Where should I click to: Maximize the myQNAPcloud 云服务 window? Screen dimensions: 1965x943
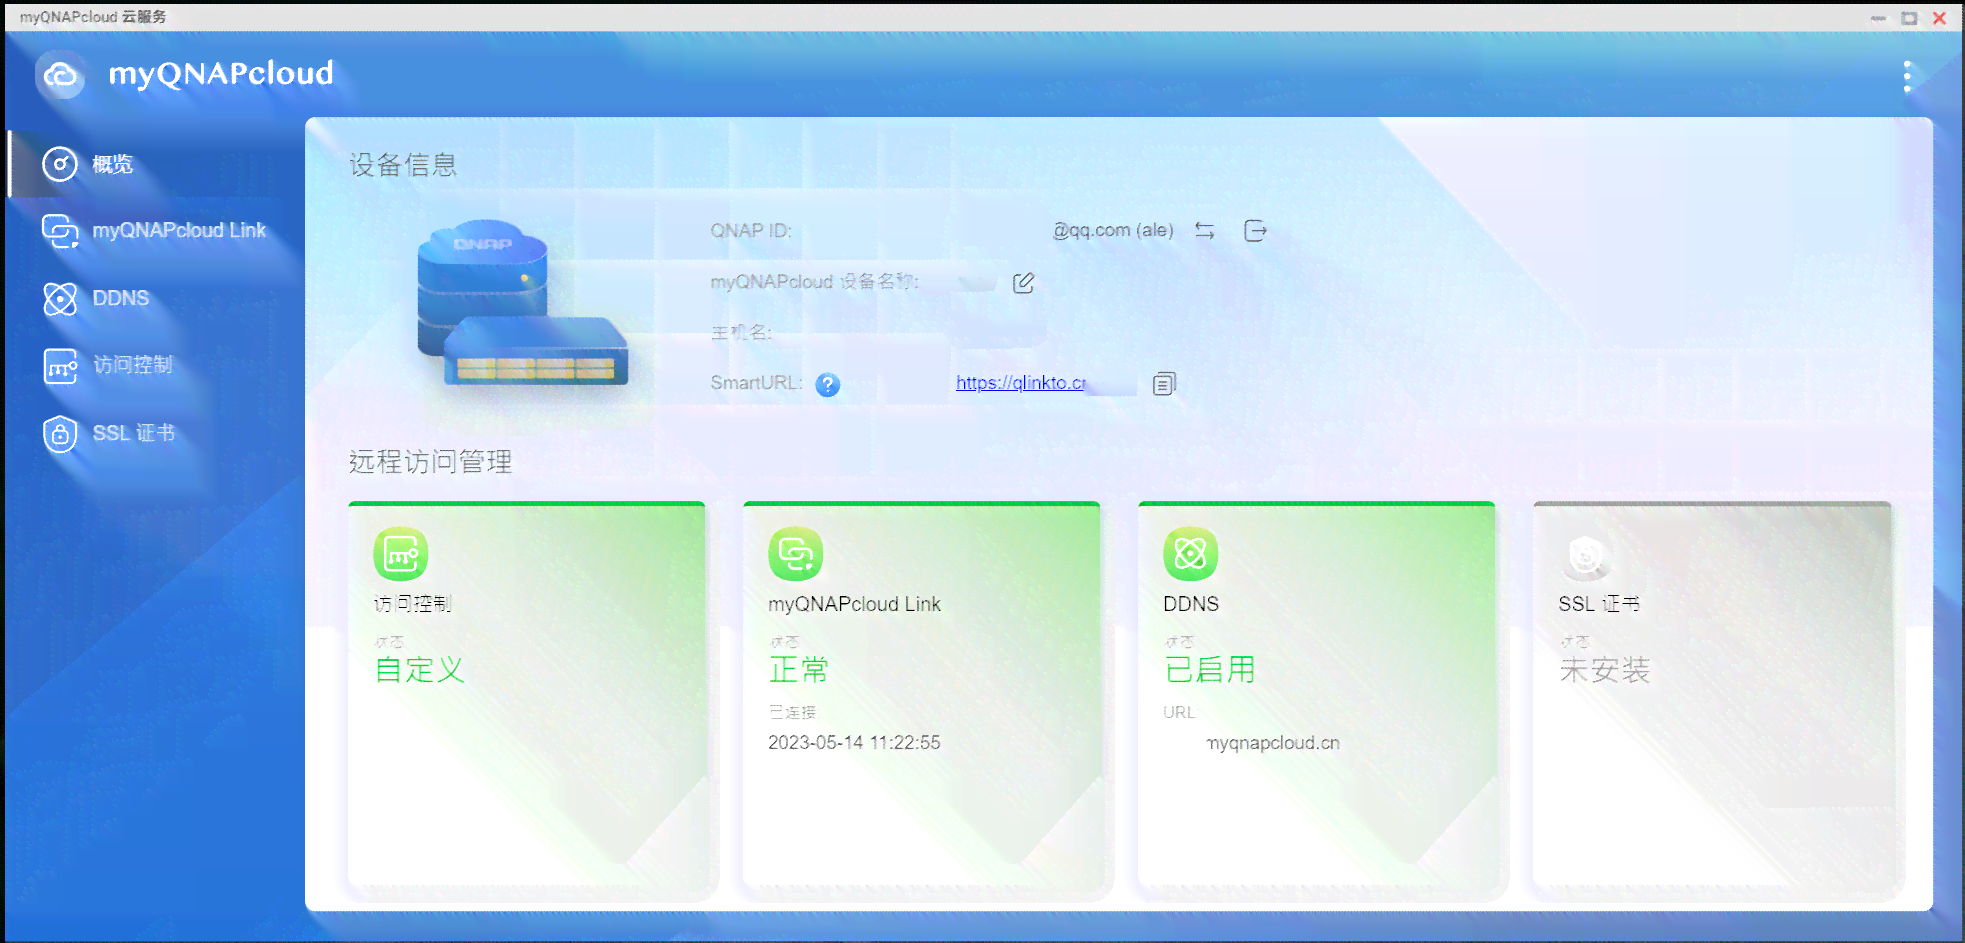coord(1909,18)
